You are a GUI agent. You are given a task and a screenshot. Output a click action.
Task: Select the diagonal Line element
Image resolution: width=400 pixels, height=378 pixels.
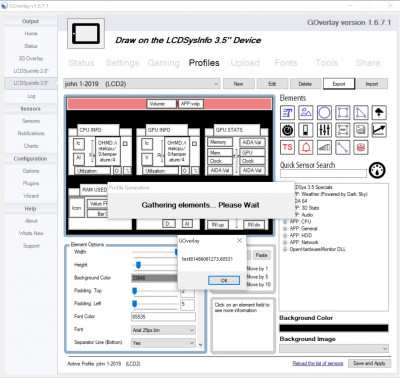[x=343, y=147]
